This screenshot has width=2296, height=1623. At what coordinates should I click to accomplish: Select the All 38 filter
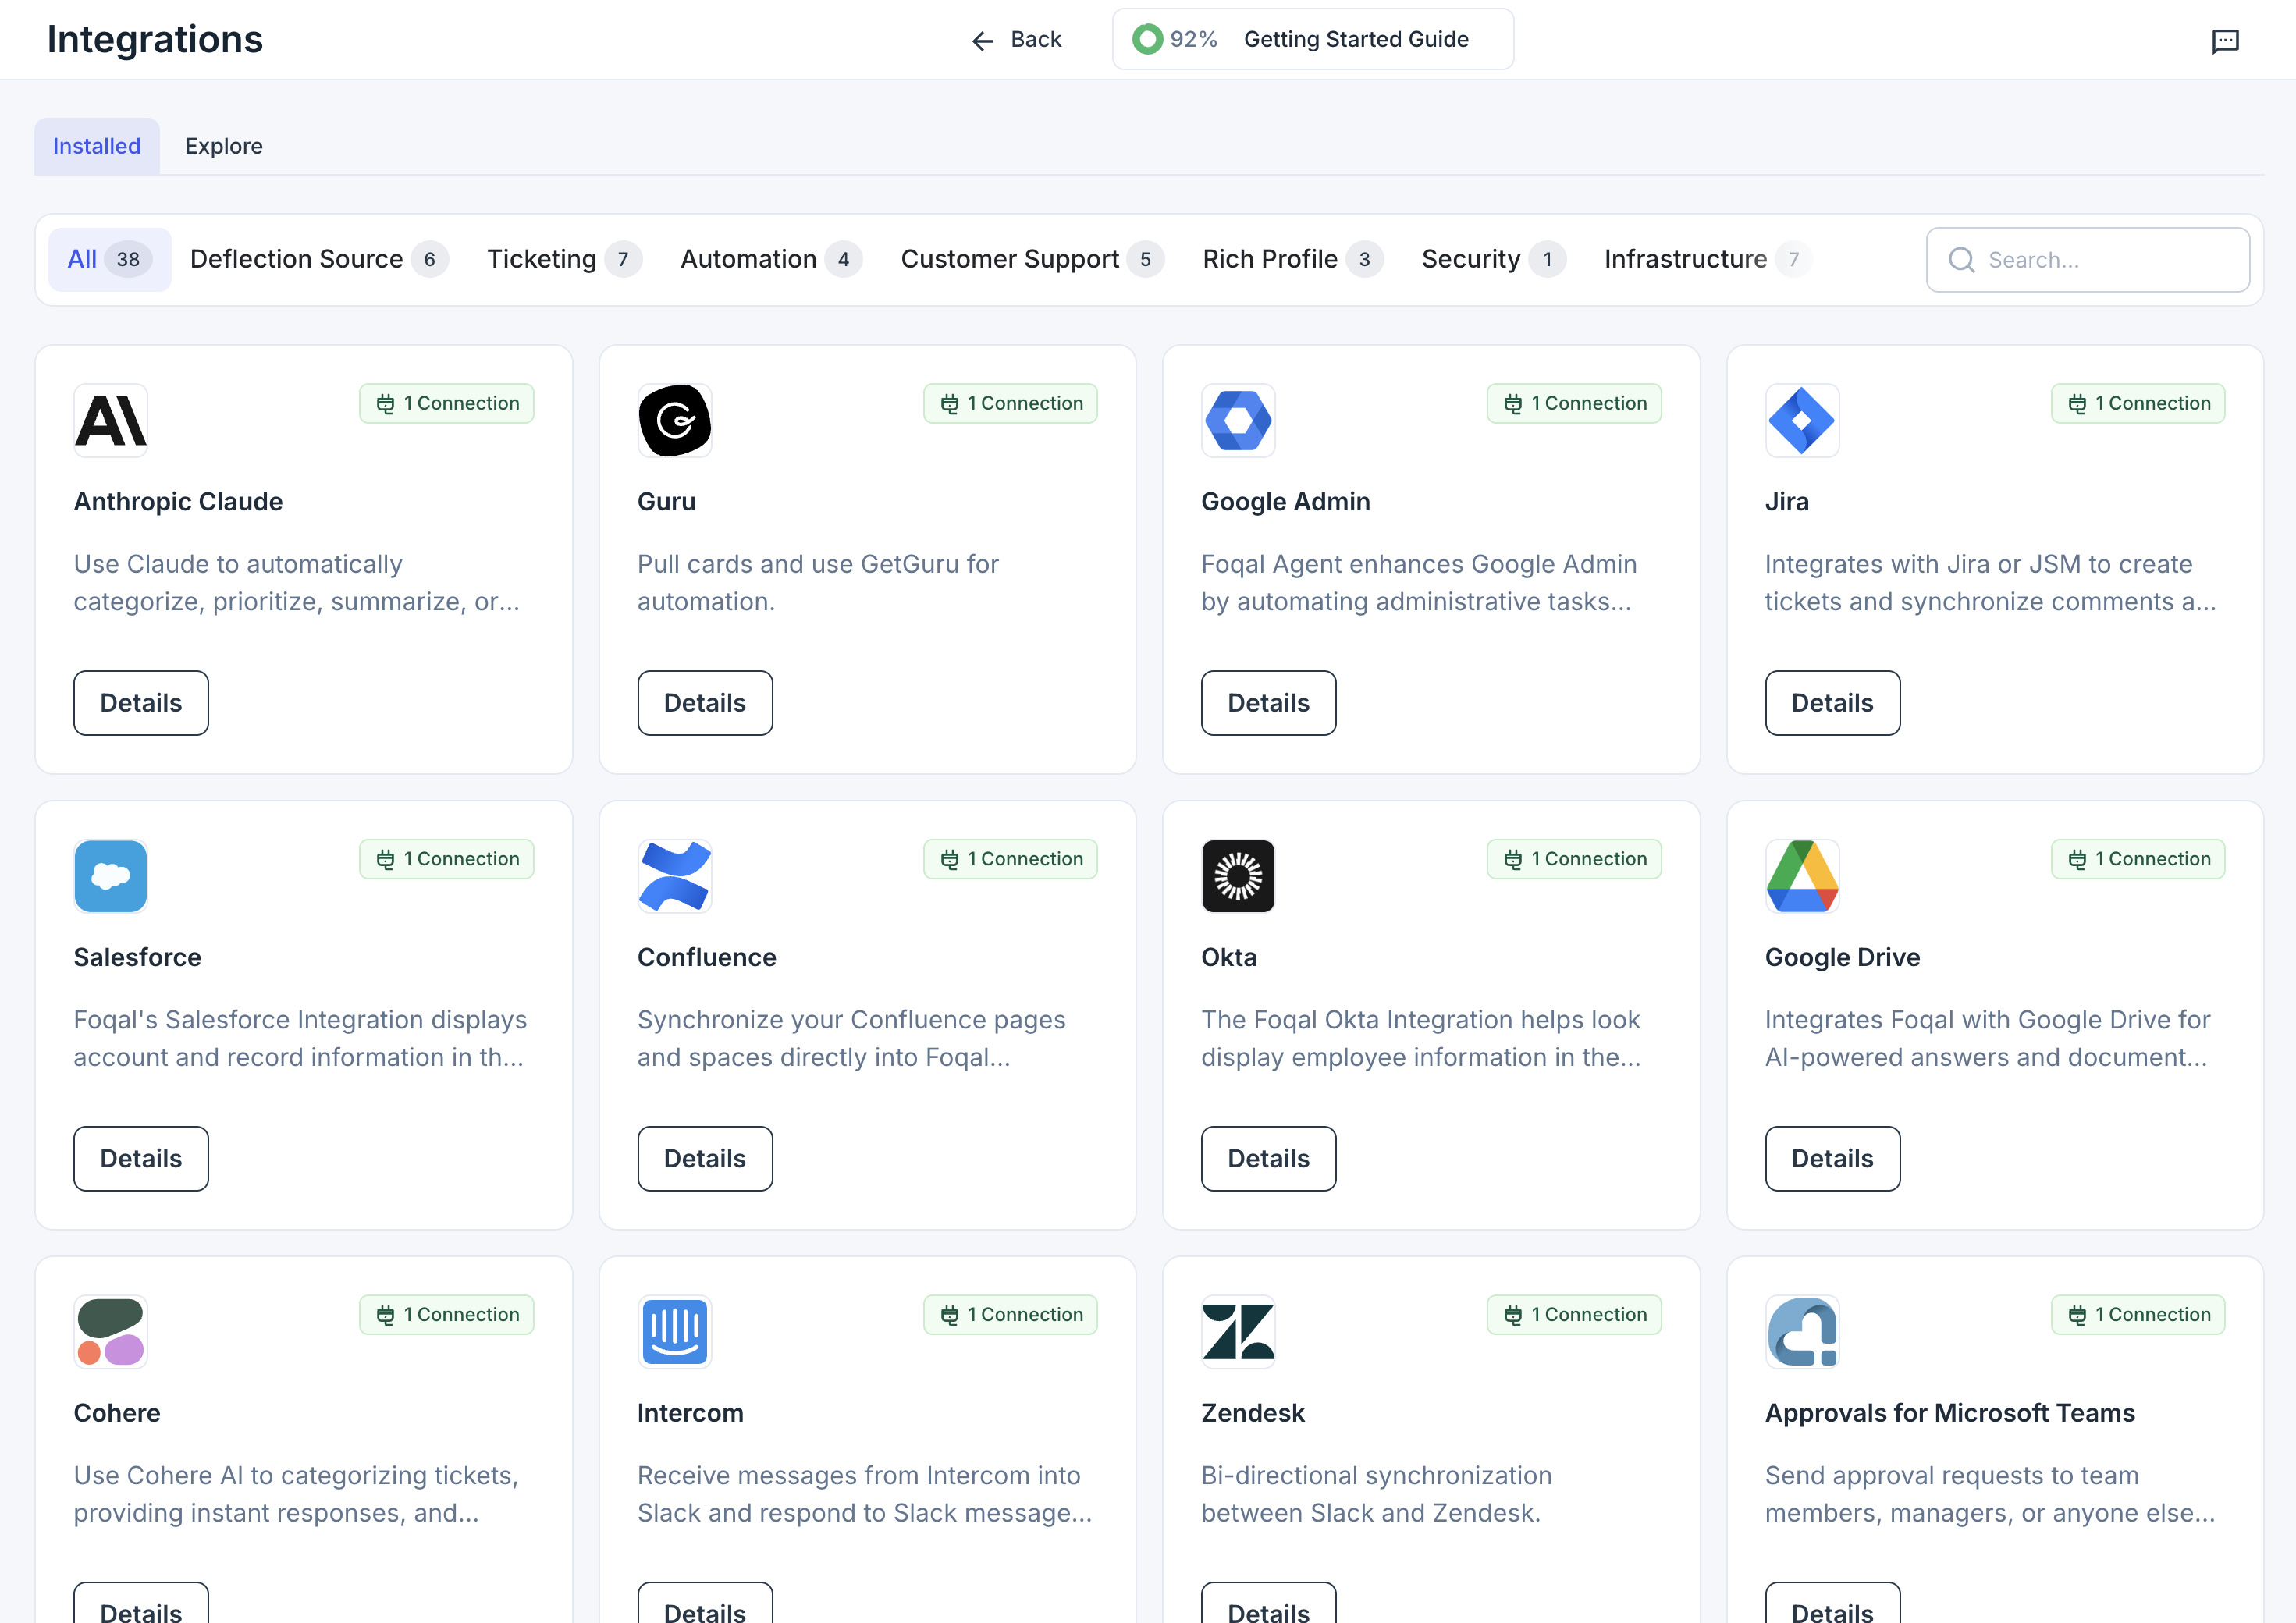[x=110, y=260]
